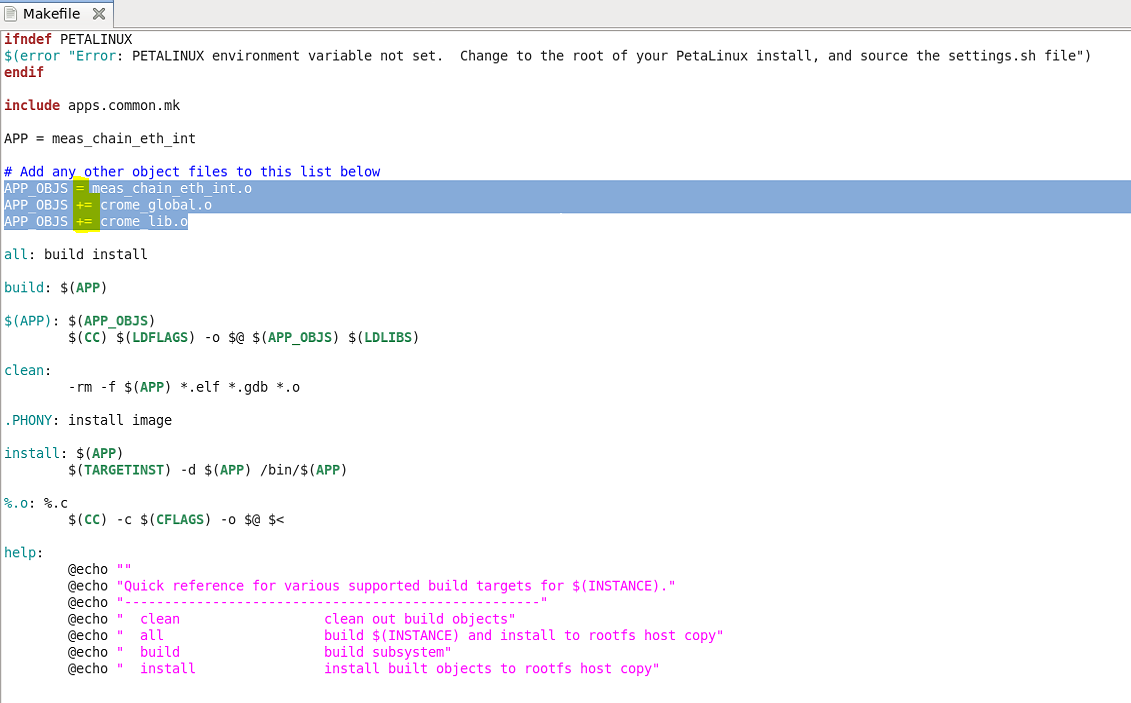This screenshot has width=1131, height=703.
Task: Place cursor on crome_lib.o text
Action: (x=144, y=221)
